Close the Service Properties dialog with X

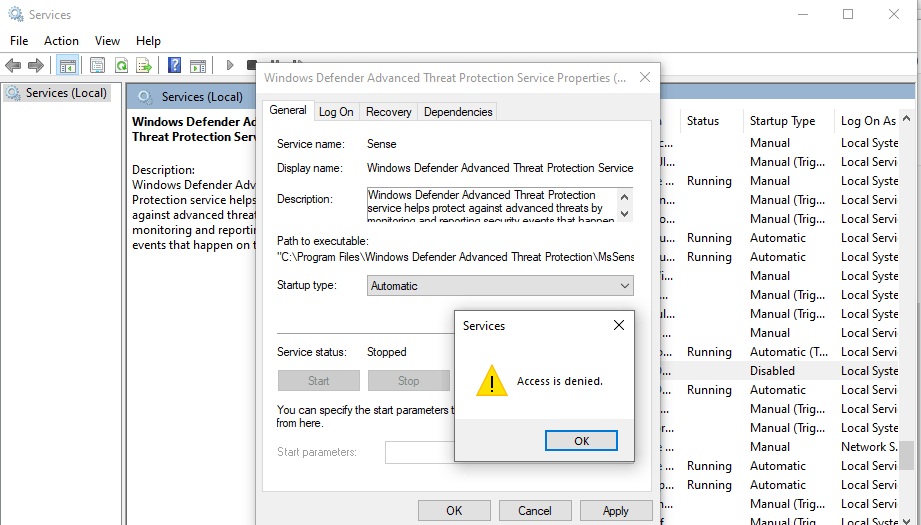pyautogui.click(x=644, y=78)
